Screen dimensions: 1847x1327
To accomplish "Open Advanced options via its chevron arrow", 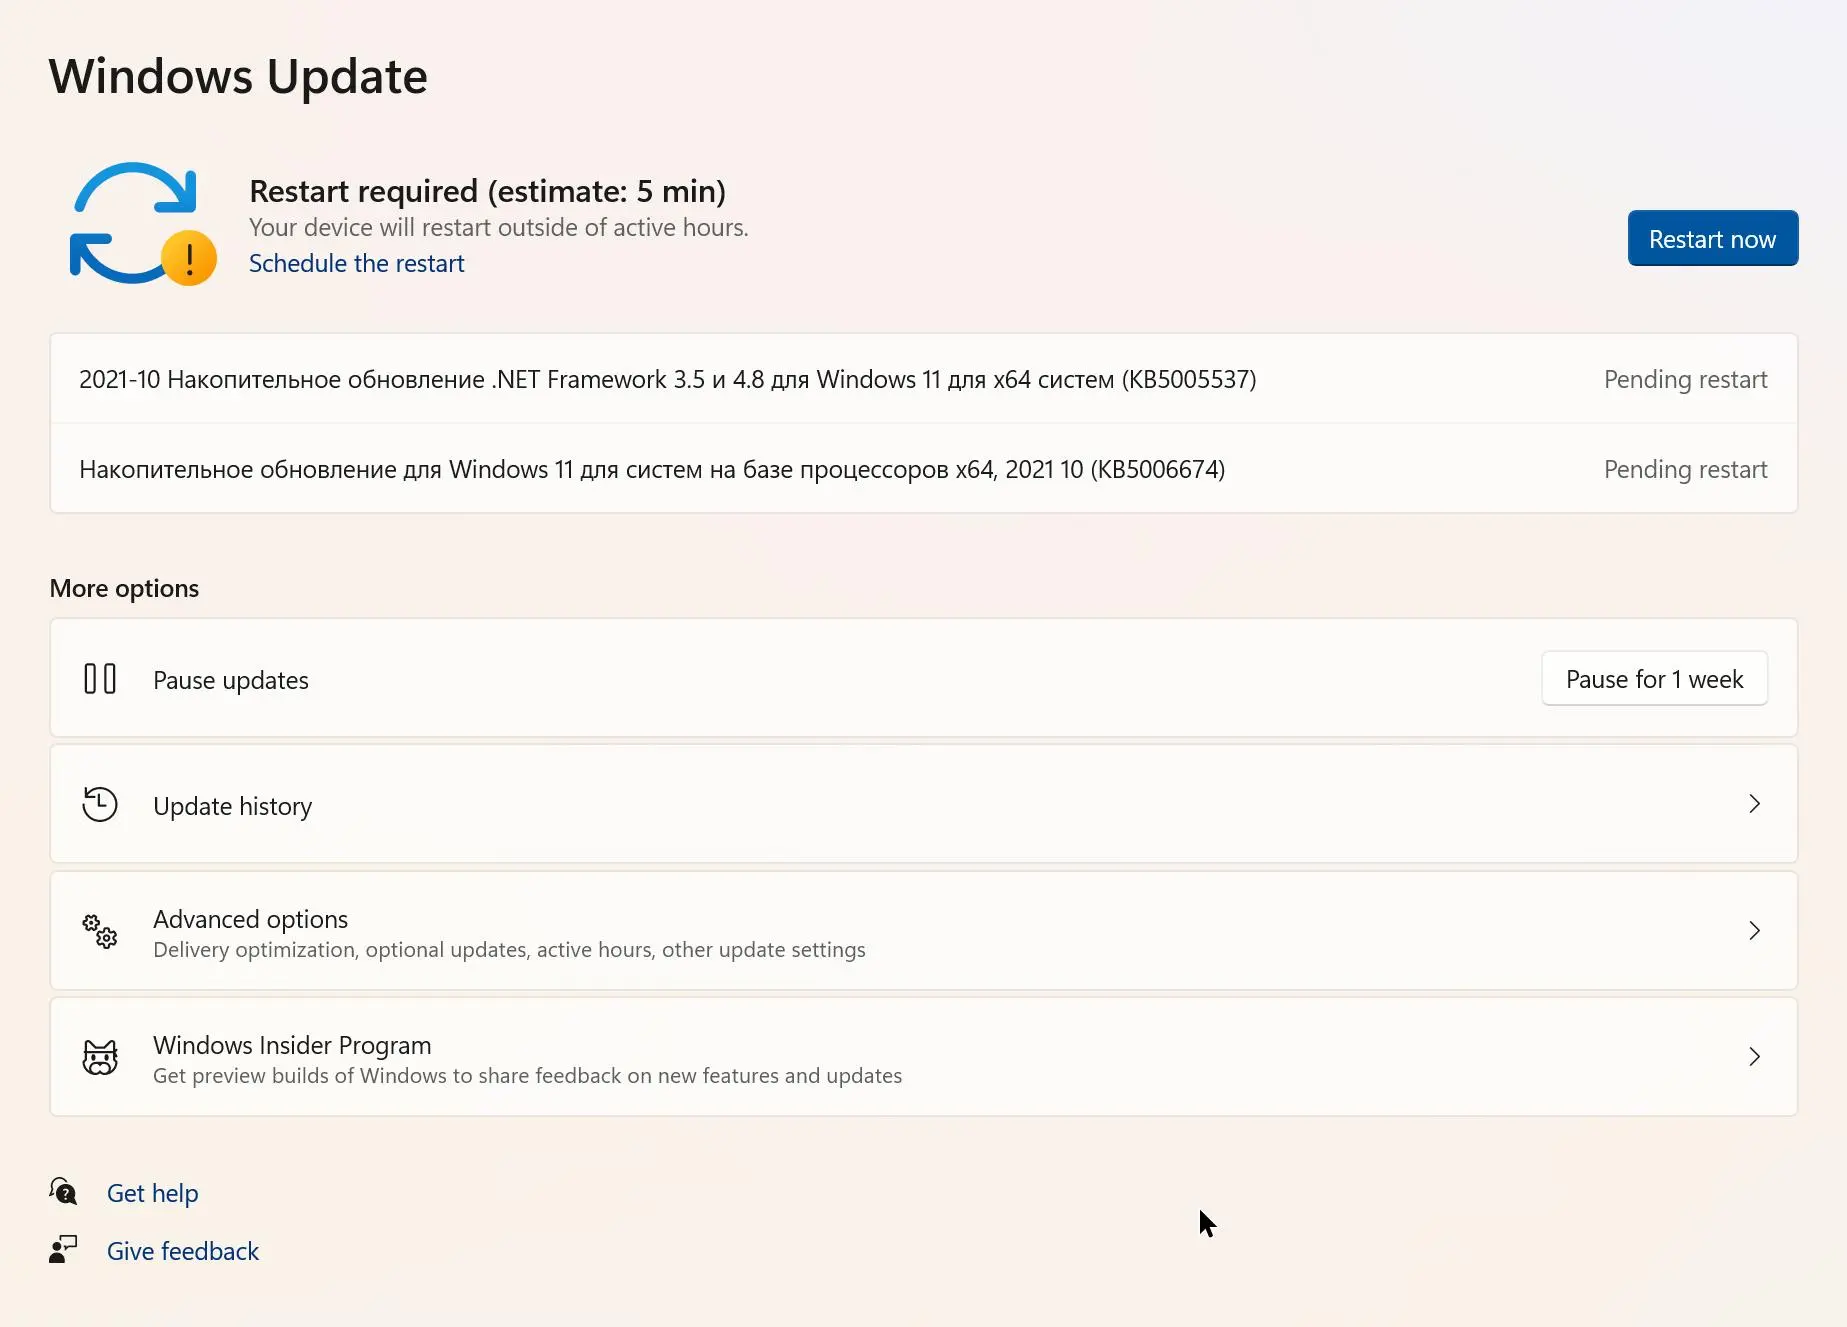I will tap(1754, 931).
